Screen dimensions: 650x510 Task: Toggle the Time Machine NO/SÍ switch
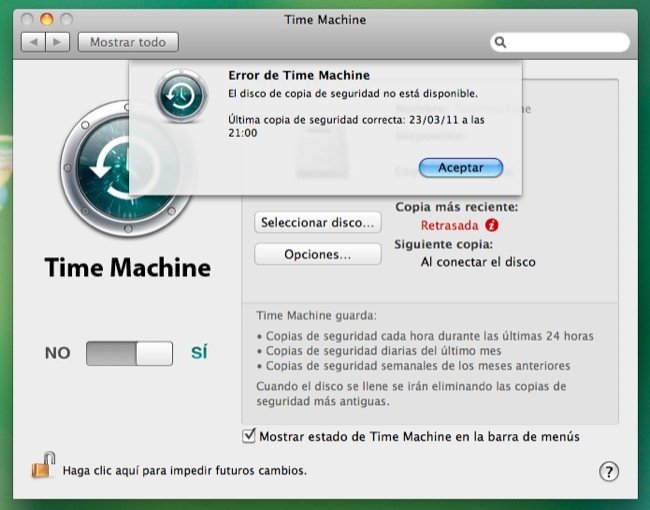129,353
